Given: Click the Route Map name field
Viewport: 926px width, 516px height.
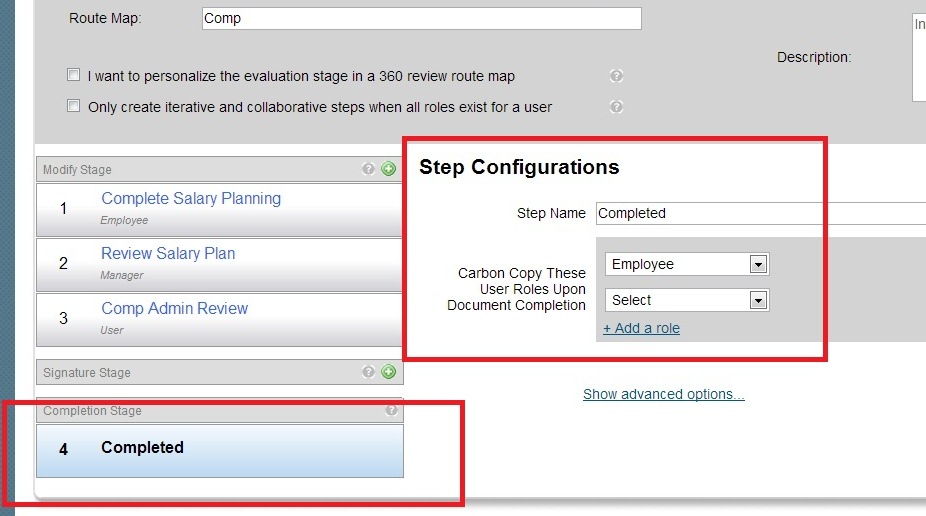Looking at the screenshot, I should (x=422, y=18).
